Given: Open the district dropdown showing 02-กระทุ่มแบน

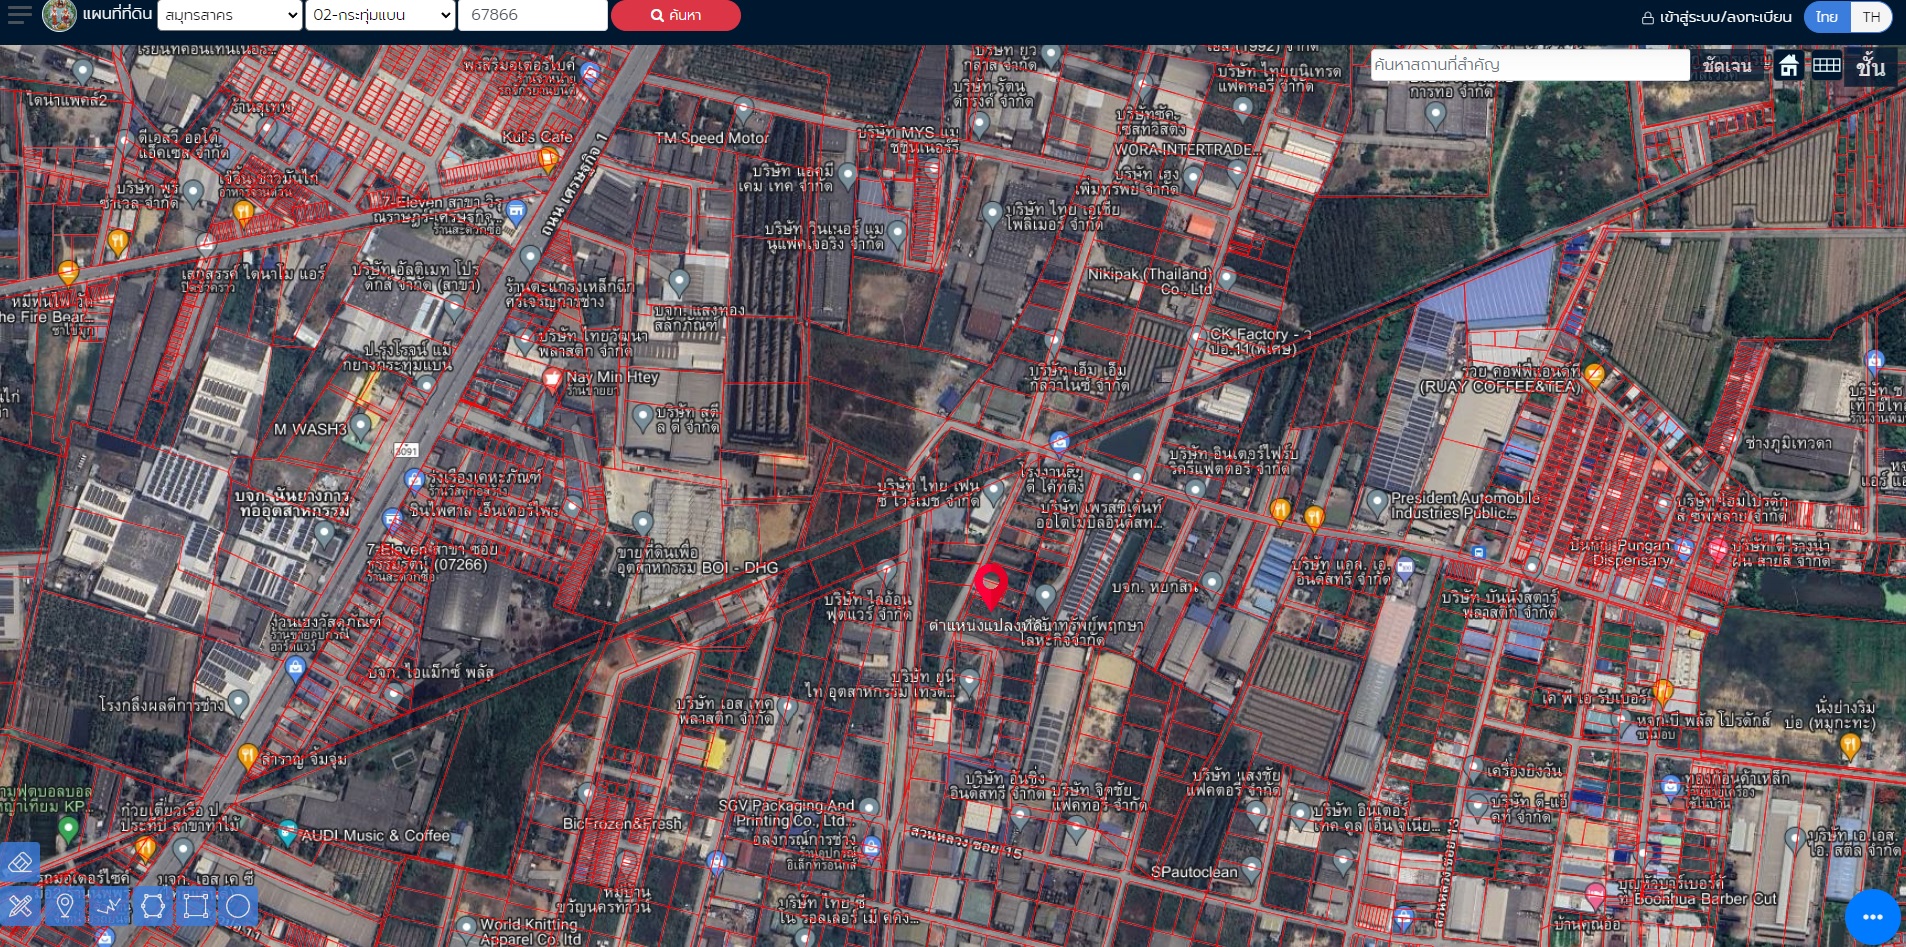Looking at the screenshot, I should coord(381,15).
